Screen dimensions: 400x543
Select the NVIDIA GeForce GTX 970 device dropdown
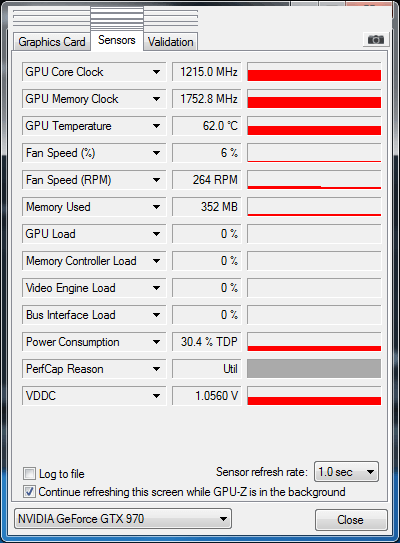123,518
